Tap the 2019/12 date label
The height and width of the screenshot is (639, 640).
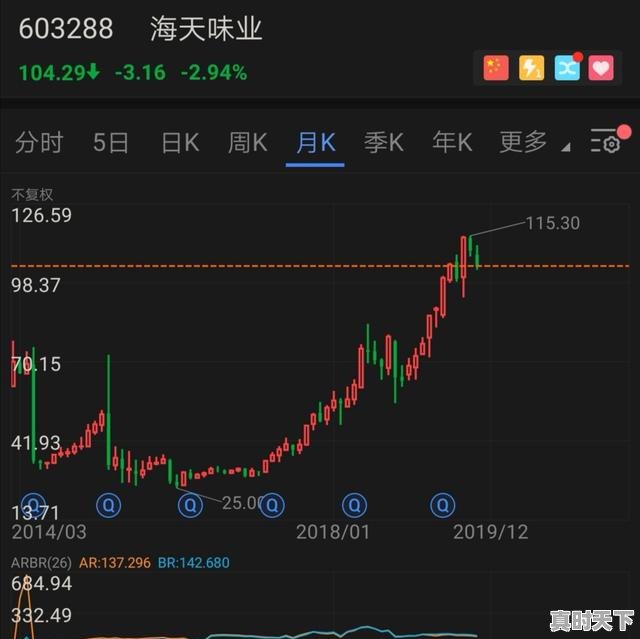point(490,532)
